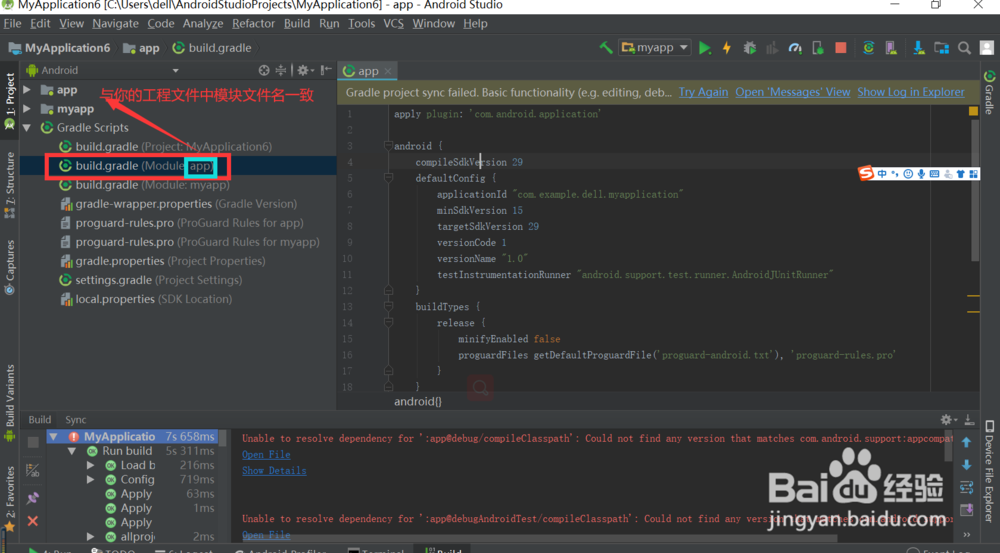
Task: Open the Build menu
Action: pyautogui.click(x=297, y=24)
